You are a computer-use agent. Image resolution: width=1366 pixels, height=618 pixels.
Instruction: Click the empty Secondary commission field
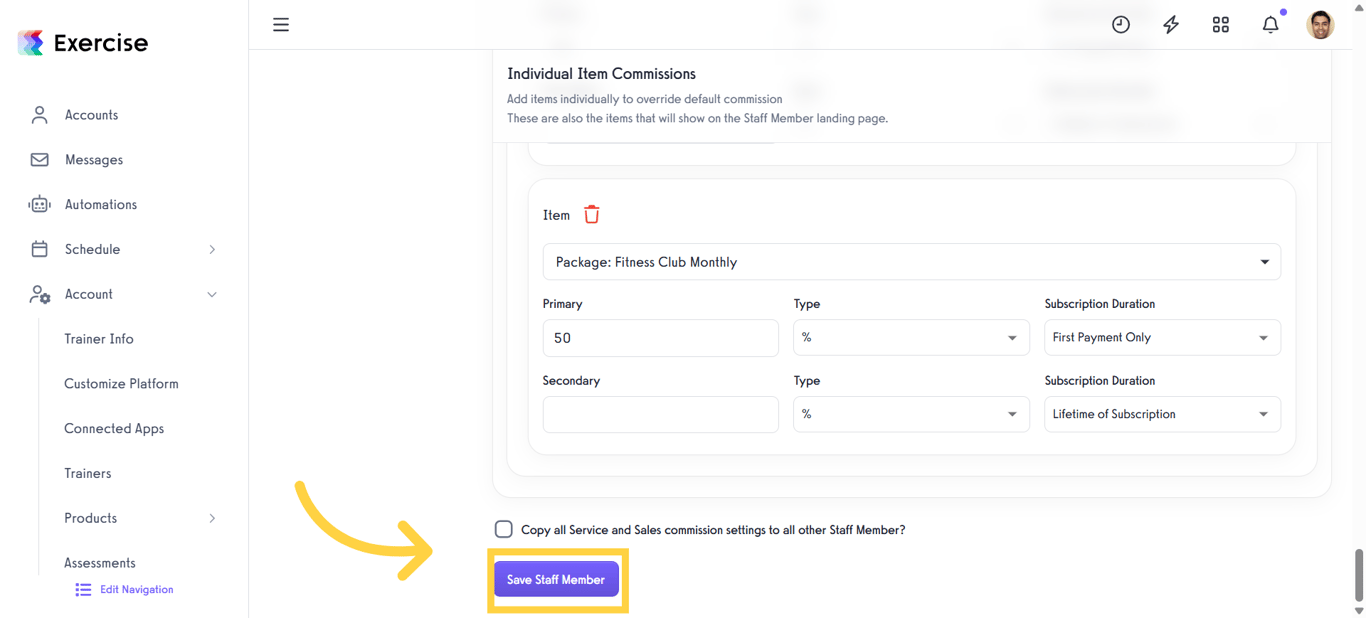(660, 415)
